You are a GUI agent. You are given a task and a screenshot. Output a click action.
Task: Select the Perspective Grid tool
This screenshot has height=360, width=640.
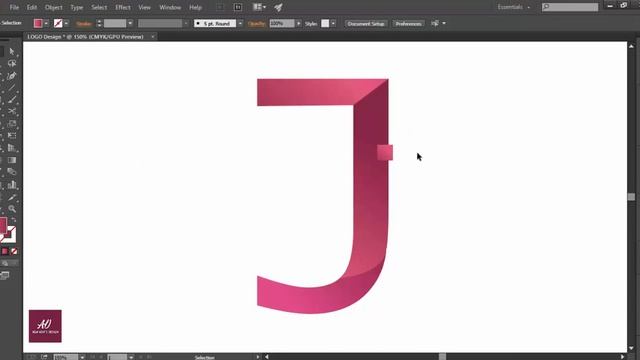12,148
